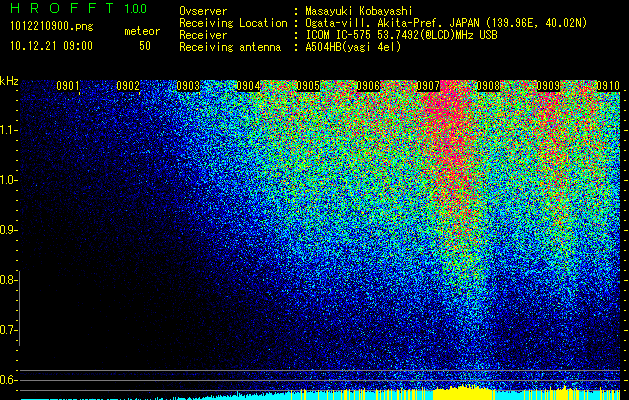This screenshot has width=629, height=400.
Task: Click the 1.0 kHz axis label
Action: point(8,180)
